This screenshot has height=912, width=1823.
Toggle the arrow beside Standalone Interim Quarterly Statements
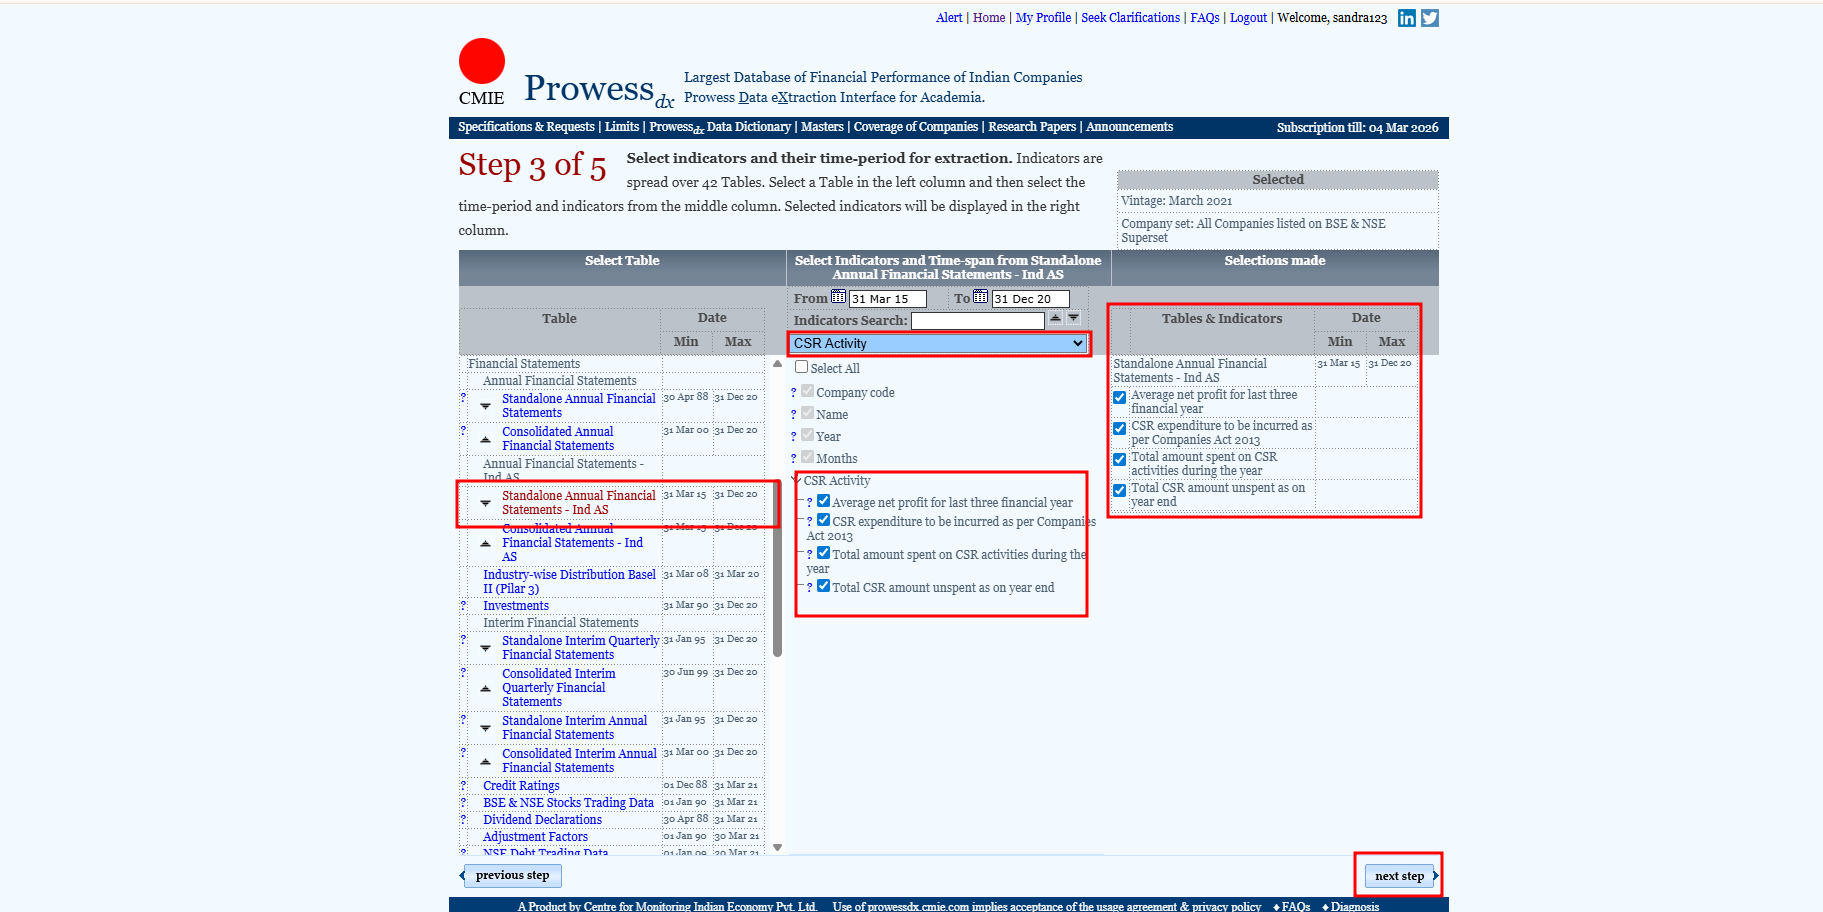tap(485, 648)
